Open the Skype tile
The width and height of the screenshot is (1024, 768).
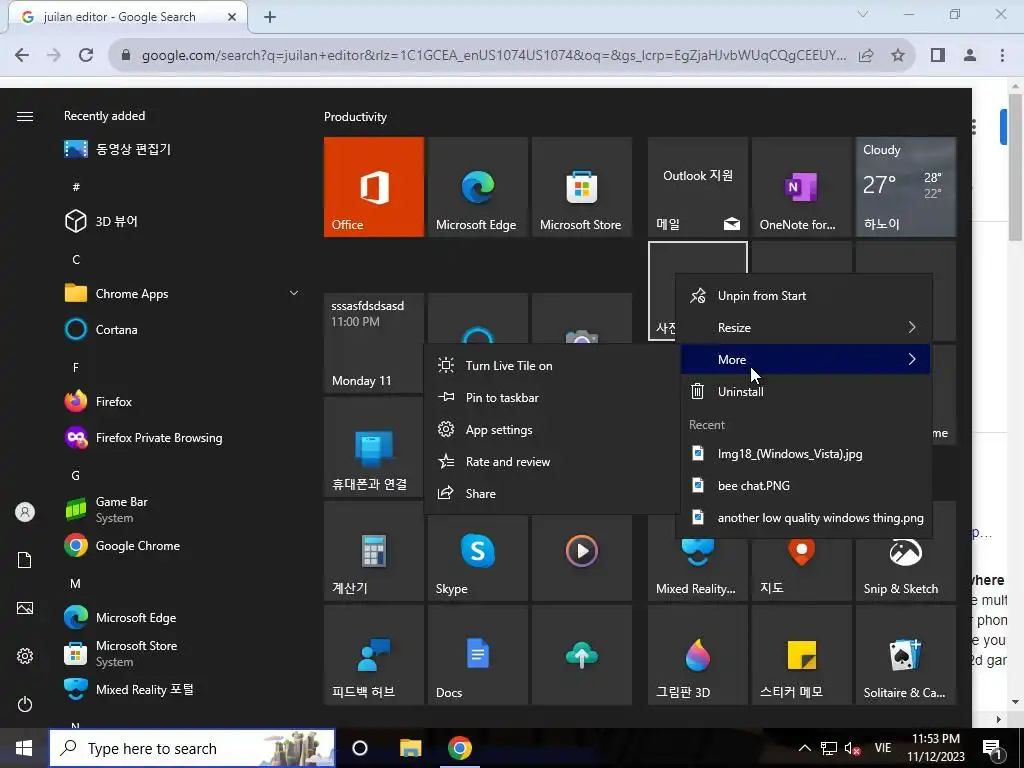(477, 558)
